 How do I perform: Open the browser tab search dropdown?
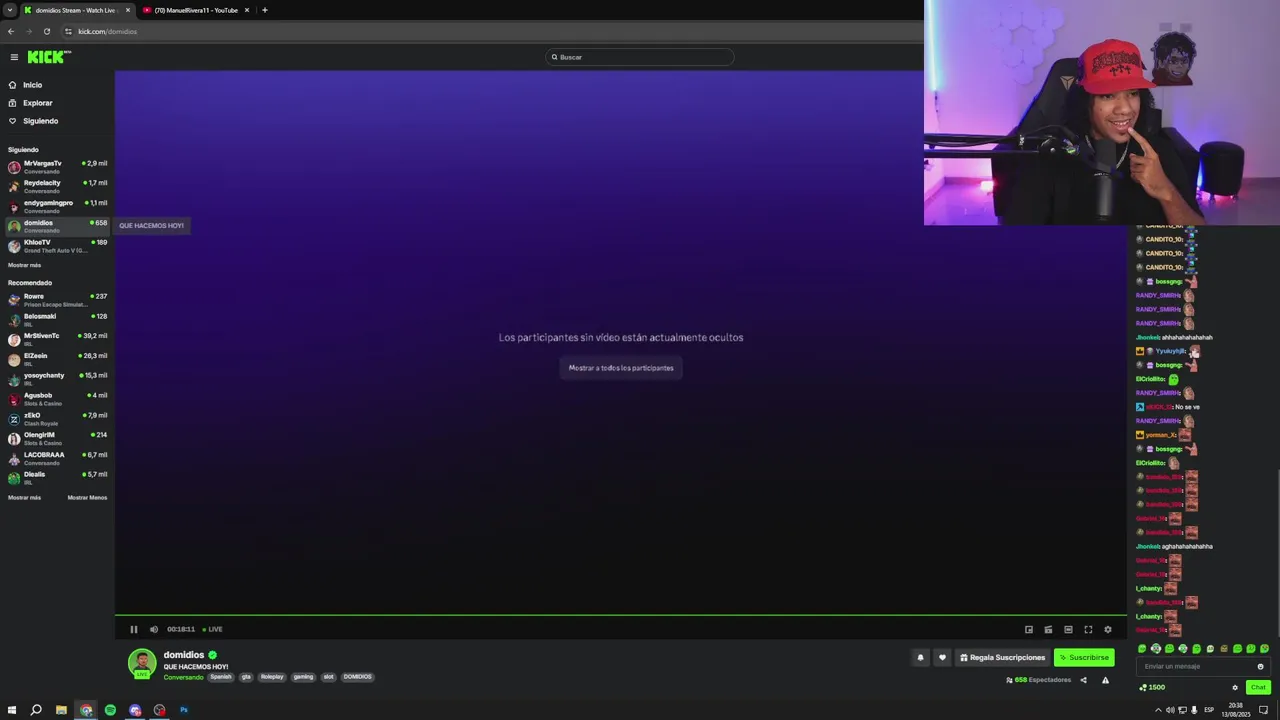[x=9, y=10]
